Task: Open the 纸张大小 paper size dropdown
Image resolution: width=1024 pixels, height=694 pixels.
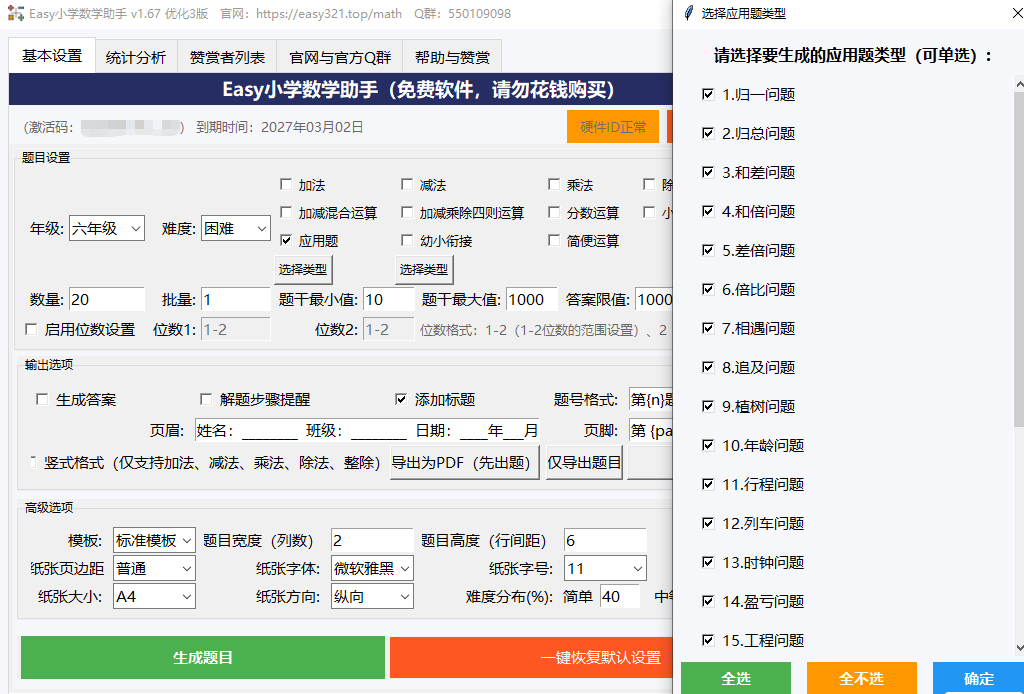Action: click(x=154, y=596)
